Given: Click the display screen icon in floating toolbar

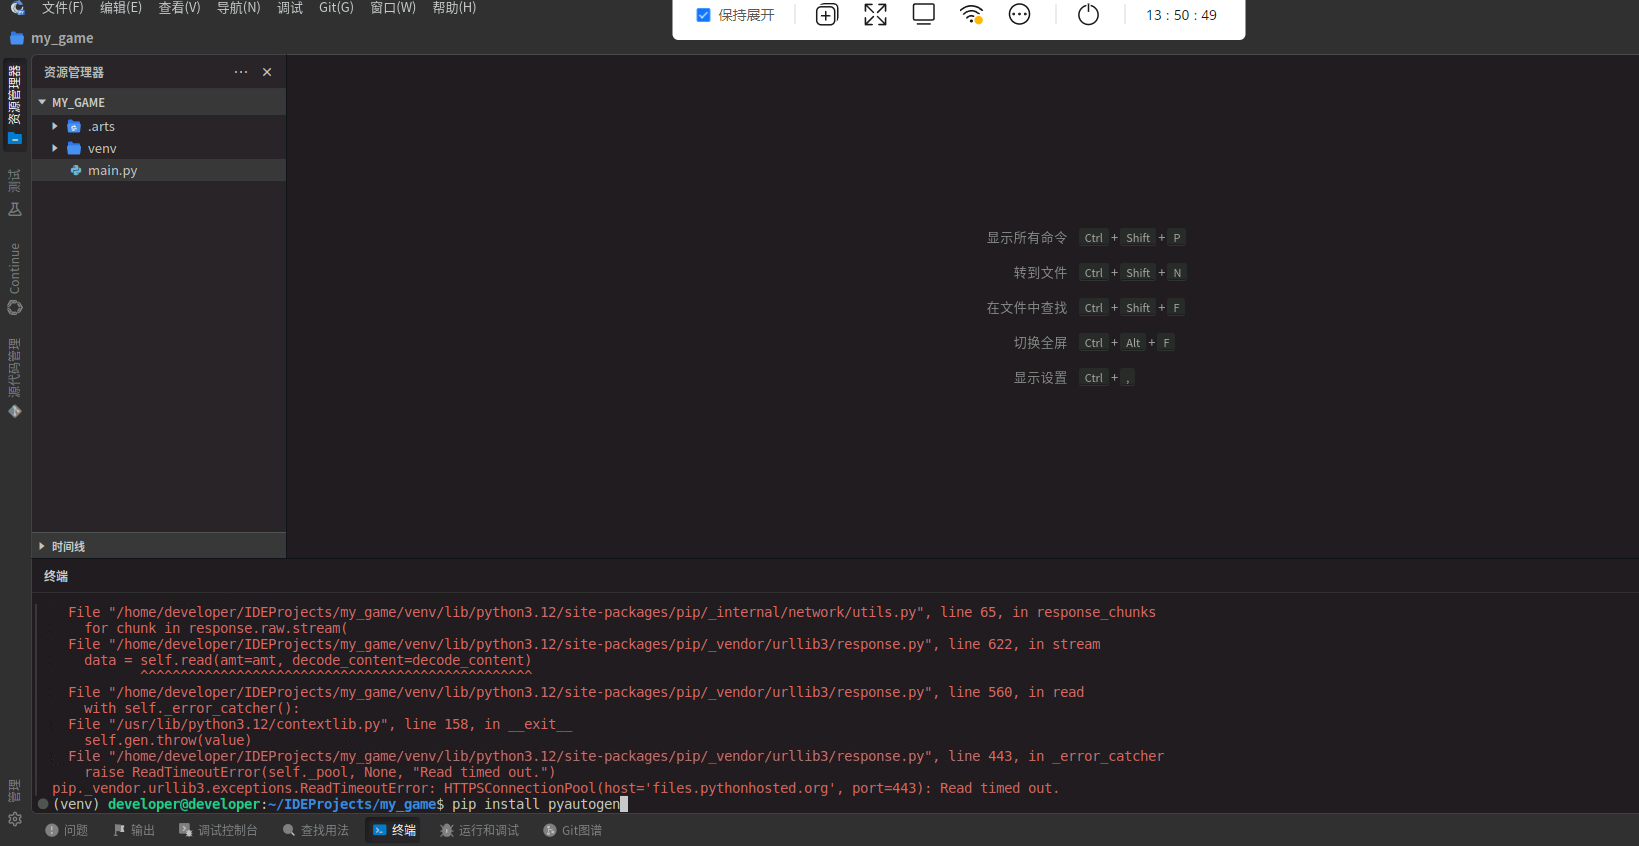Looking at the screenshot, I should coord(924,15).
